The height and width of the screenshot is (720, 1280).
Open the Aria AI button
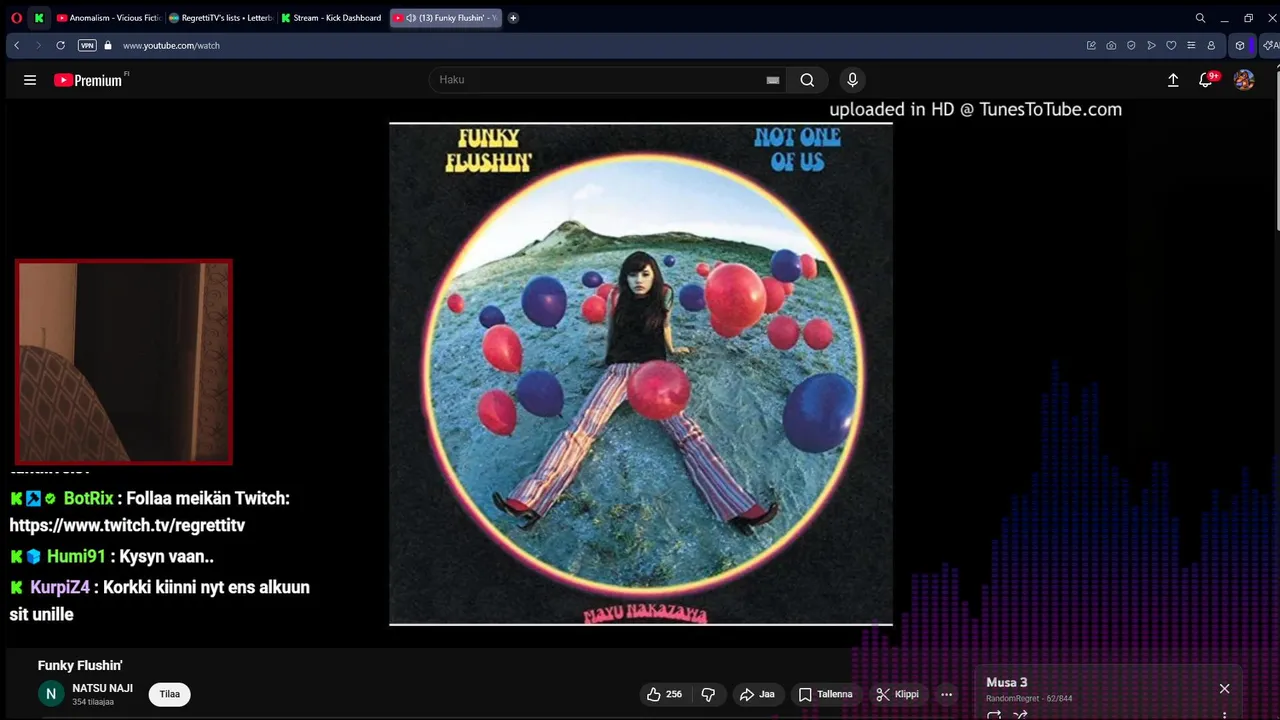click(1271, 45)
